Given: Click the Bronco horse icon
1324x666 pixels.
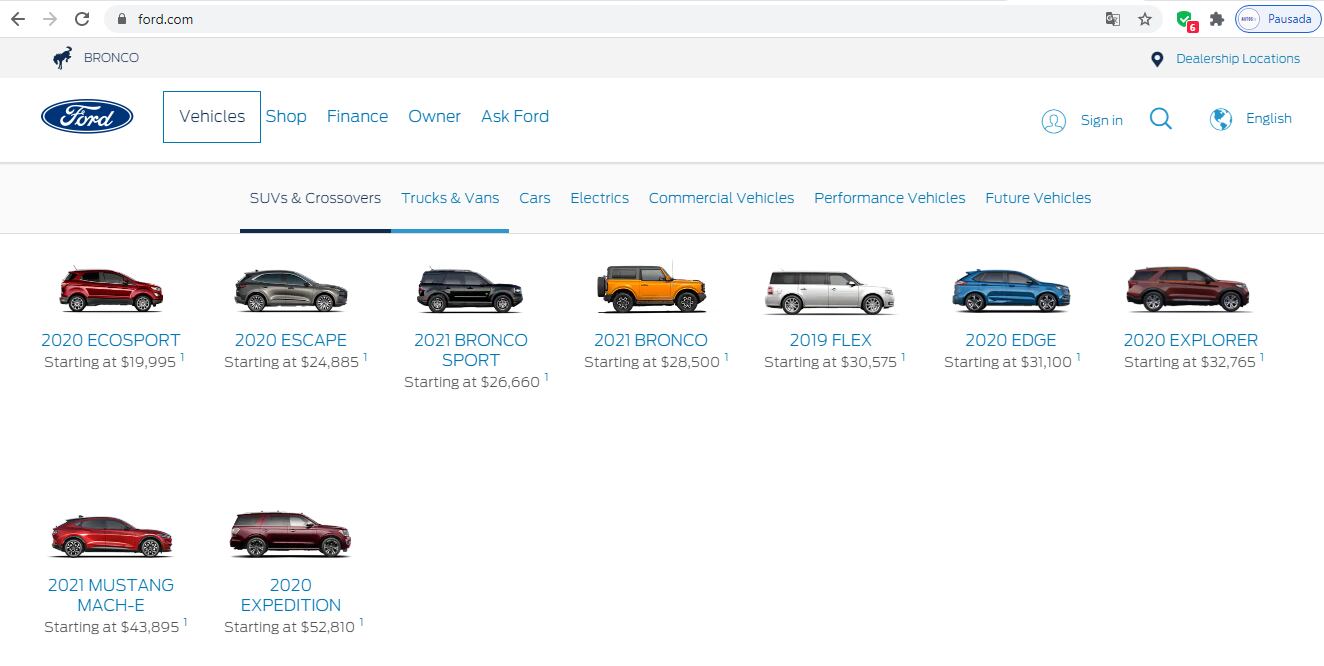Looking at the screenshot, I should coord(63,58).
